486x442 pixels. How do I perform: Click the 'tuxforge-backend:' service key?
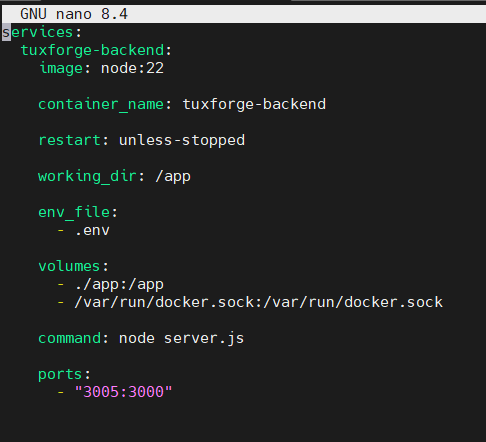click(96, 50)
